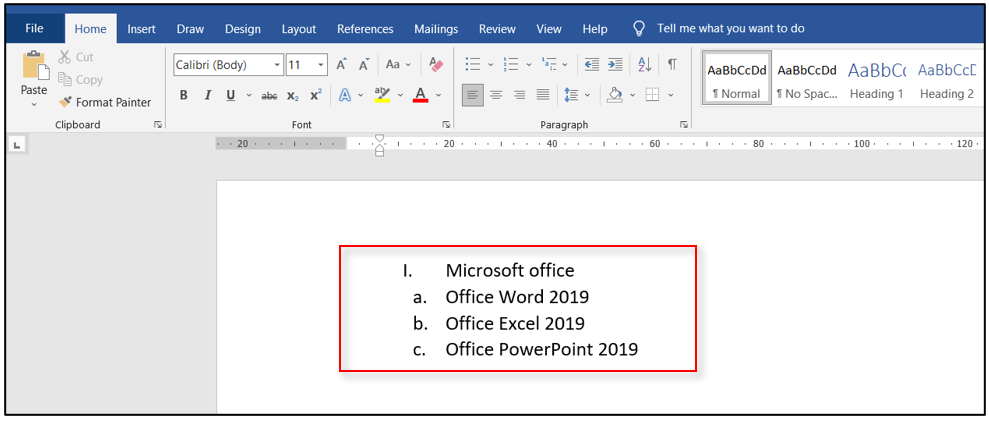Apply paragraph shading bucket
Image resolution: width=989 pixels, height=423 pixels.
(x=614, y=95)
